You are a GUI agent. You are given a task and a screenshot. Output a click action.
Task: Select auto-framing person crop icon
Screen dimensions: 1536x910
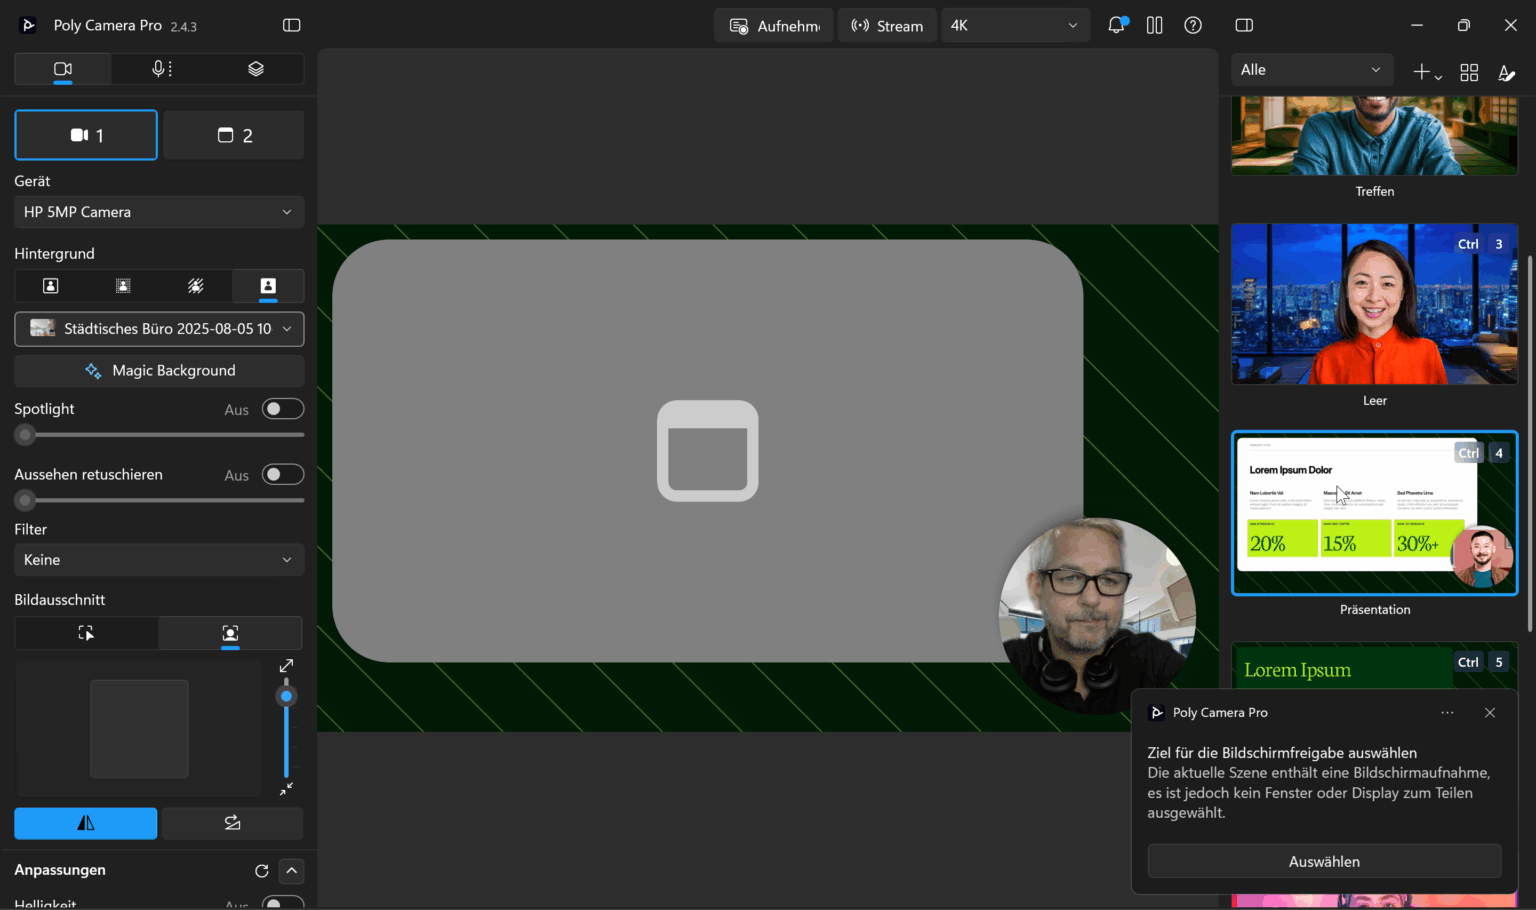click(x=230, y=633)
